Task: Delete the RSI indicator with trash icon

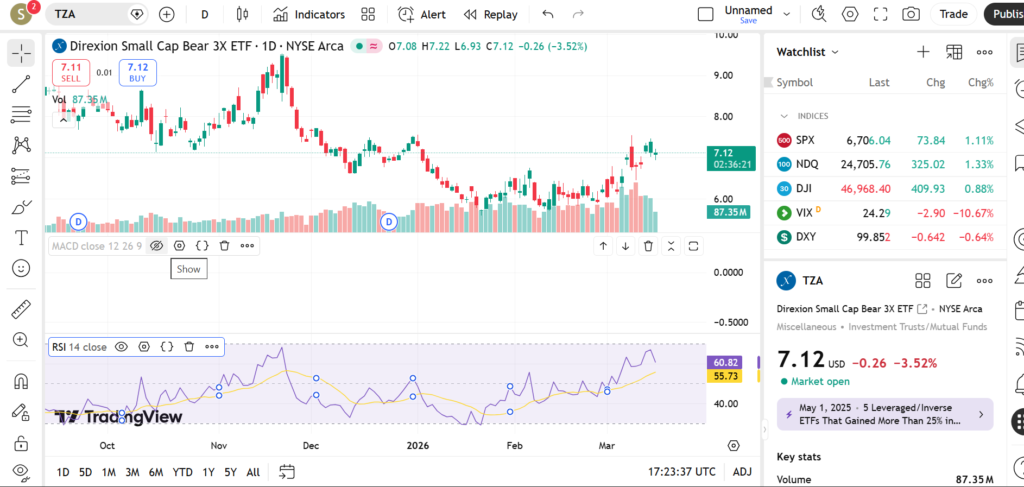Action: tap(189, 347)
